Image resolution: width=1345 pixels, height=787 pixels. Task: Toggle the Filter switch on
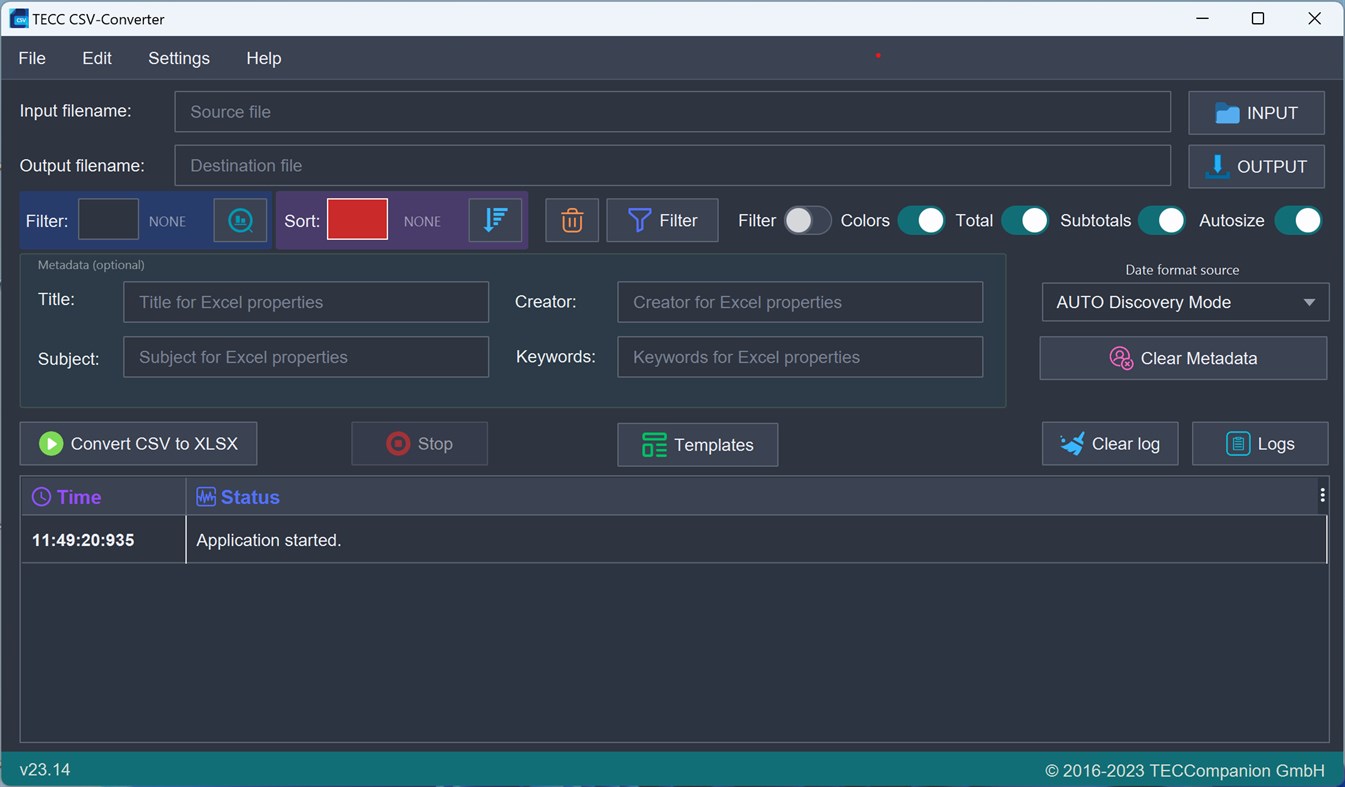coord(807,221)
